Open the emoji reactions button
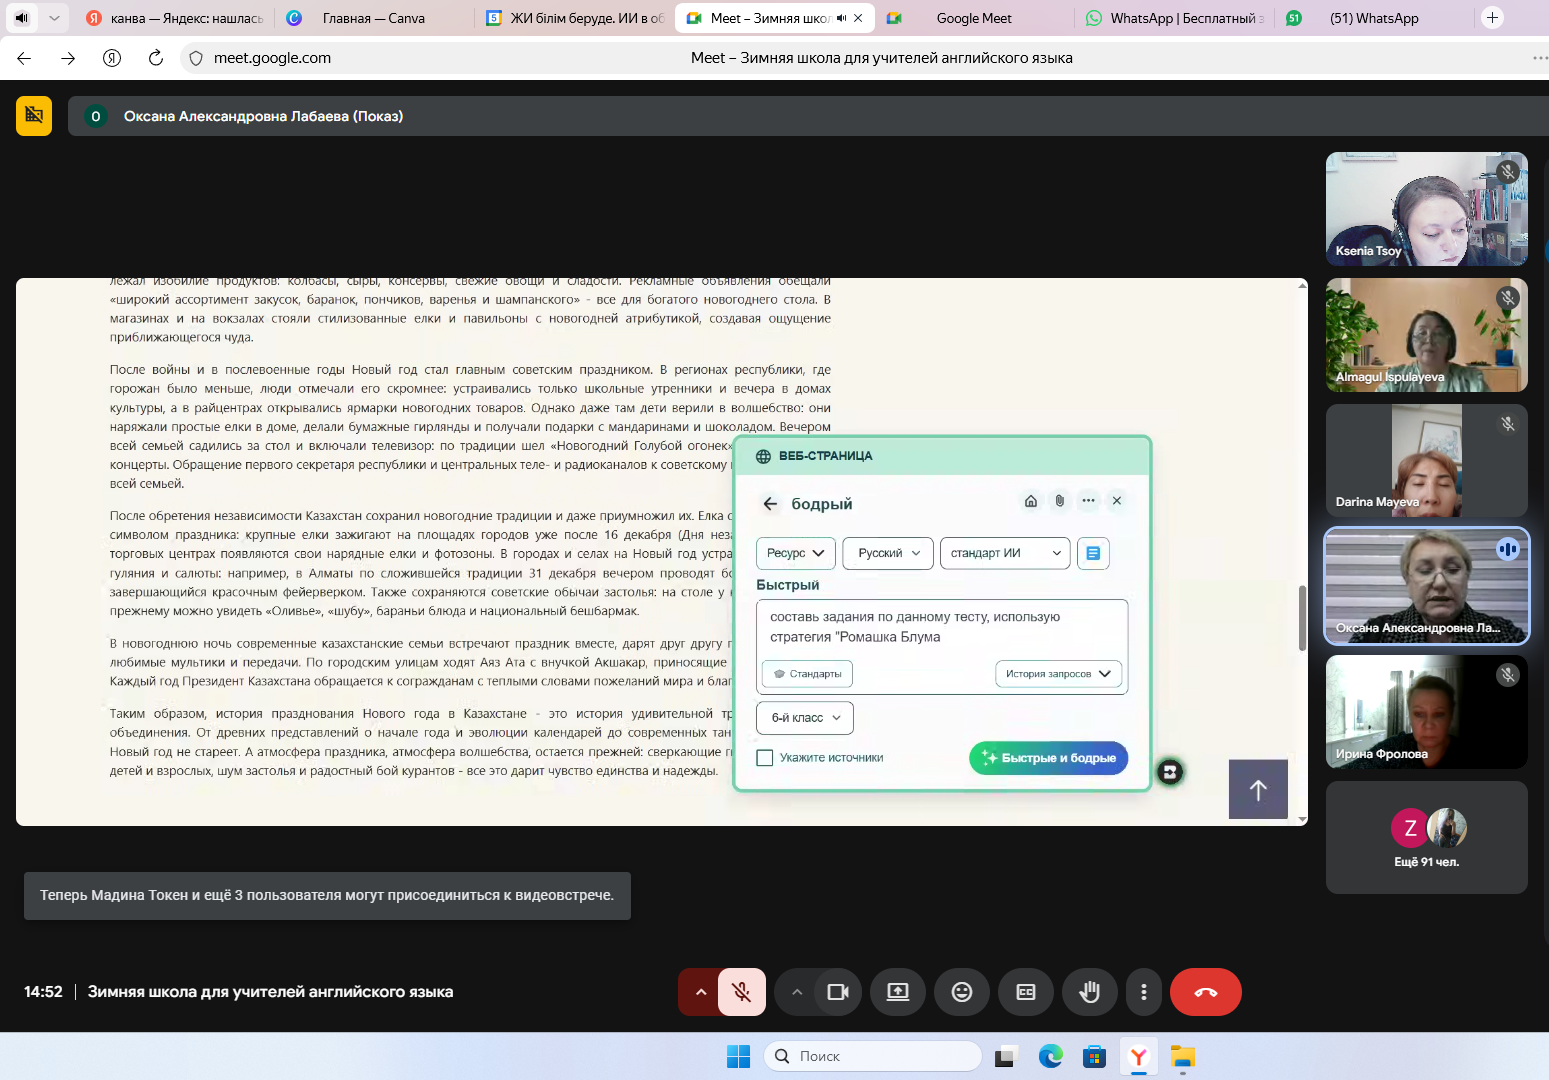Viewport: 1549px width, 1080px height. click(961, 992)
